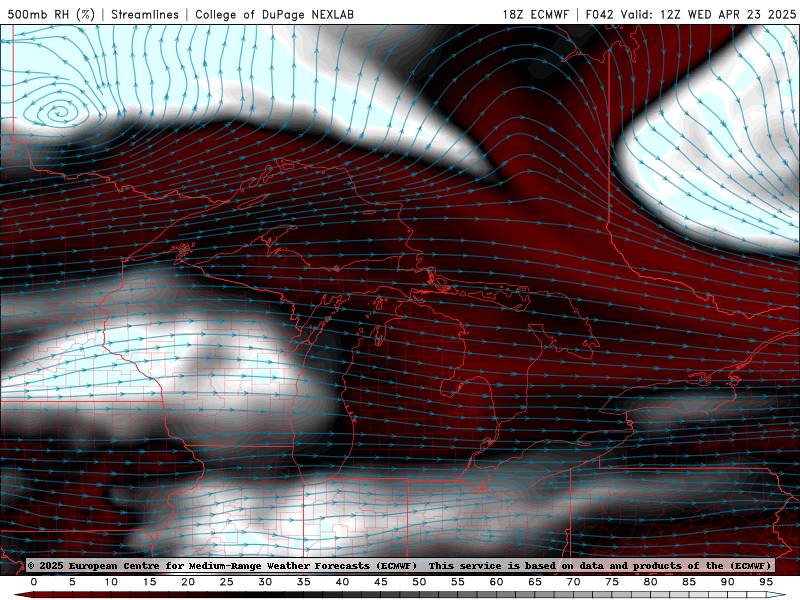The width and height of the screenshot is (800, 600).
Task: Click the 55 label on the humidity scale
Action: click(458, 582)
